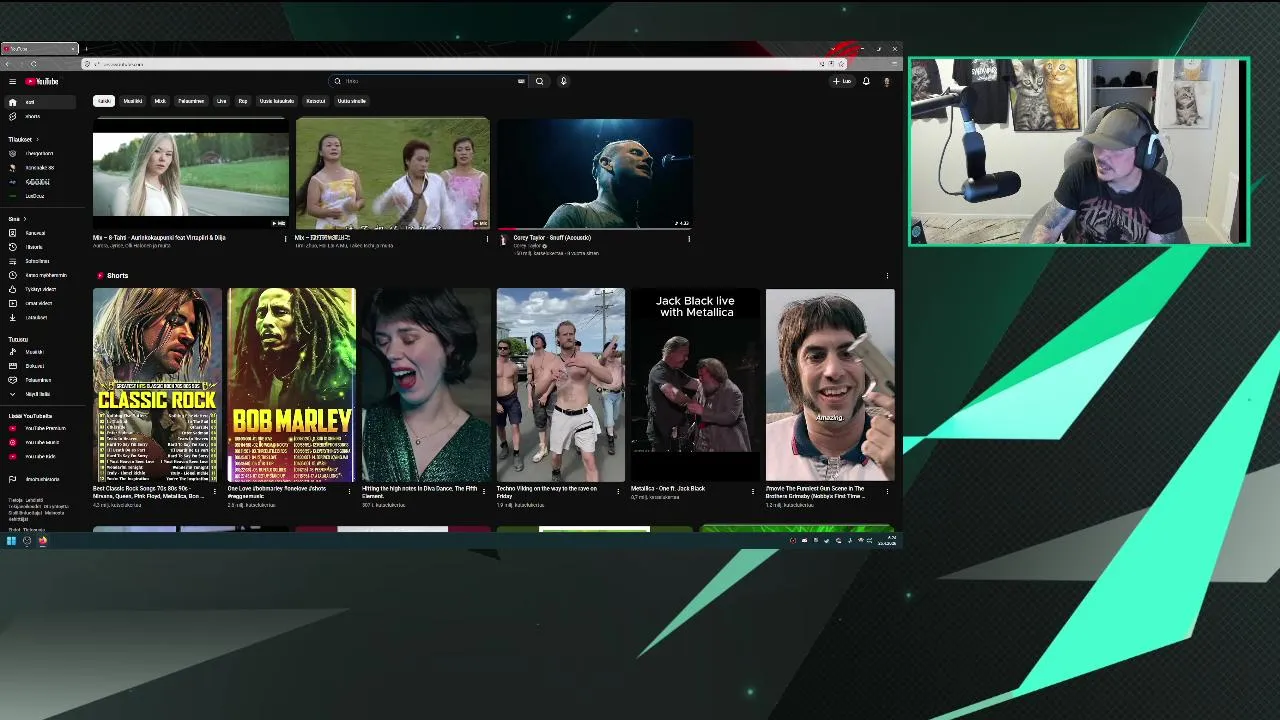Open the YouTube hamburger guide menu
Viewport: 1280px width, 720px height.
[12, 81]
